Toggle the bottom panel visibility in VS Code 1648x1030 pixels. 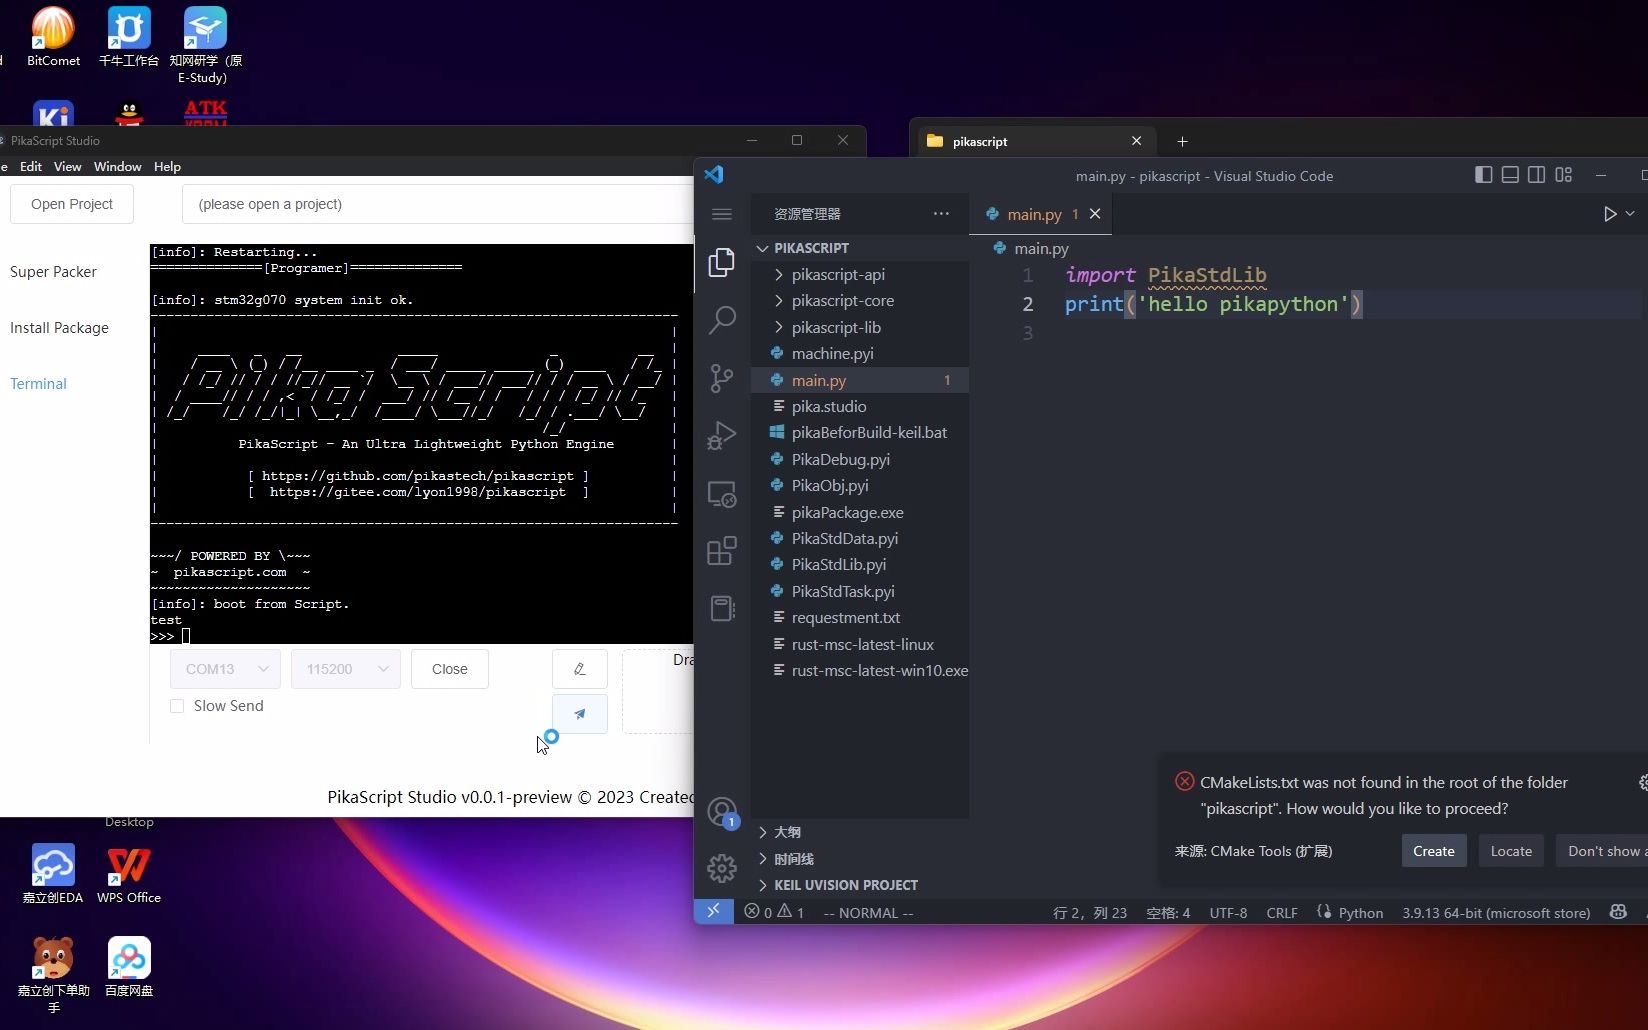click(x=1510, y=175)
